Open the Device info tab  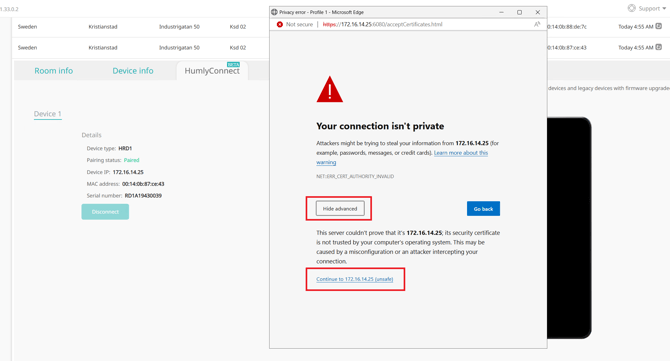tap(133, 70)
